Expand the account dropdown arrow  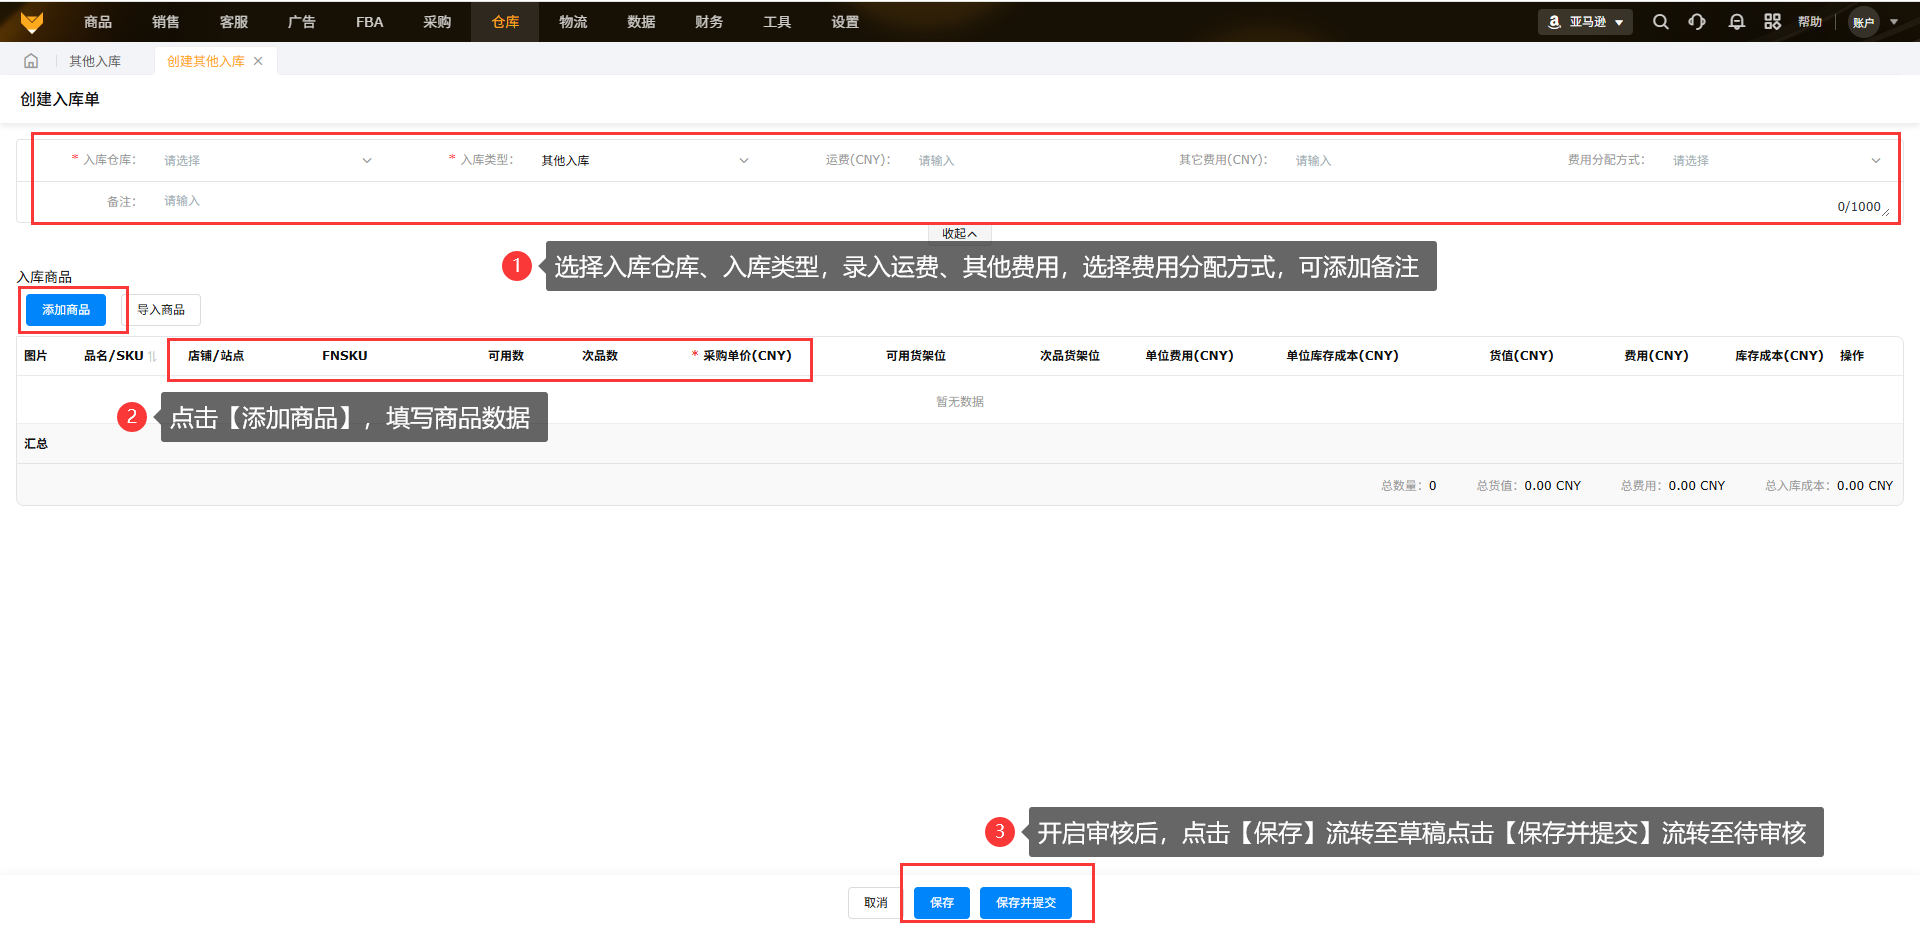pos(1894,22)
